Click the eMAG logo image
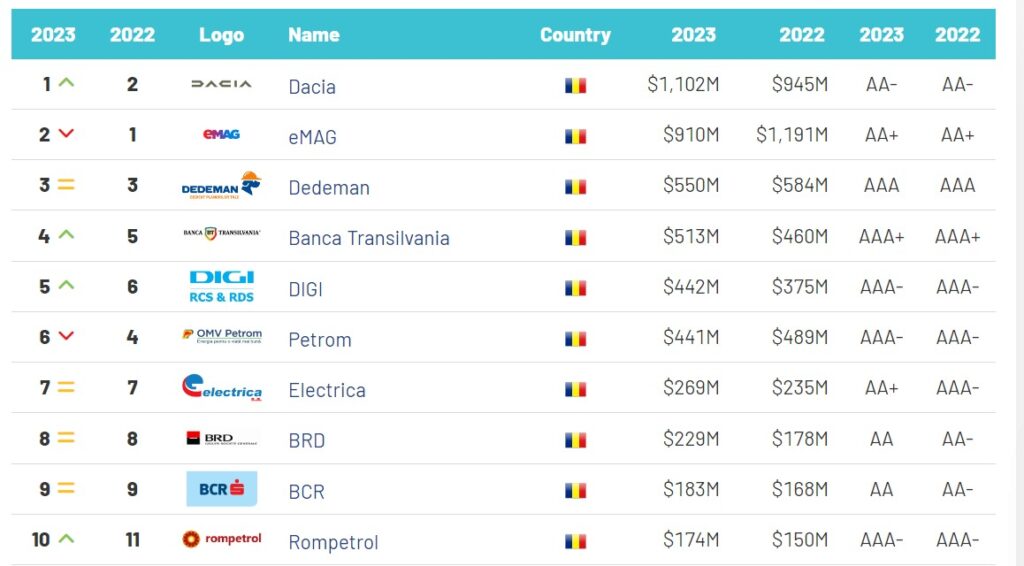Image resolution: width=1024 pixels, height=566 pixels. (x=221, y=134)
